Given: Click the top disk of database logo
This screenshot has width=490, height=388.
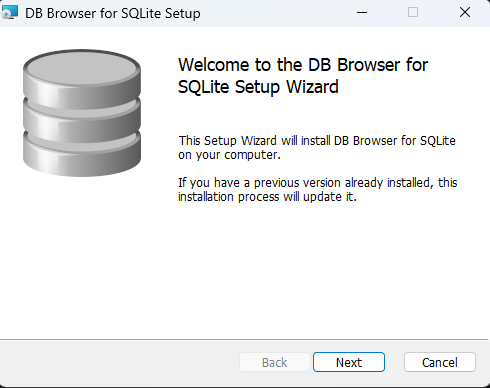Looking at the screenshot, I should 82,78.
